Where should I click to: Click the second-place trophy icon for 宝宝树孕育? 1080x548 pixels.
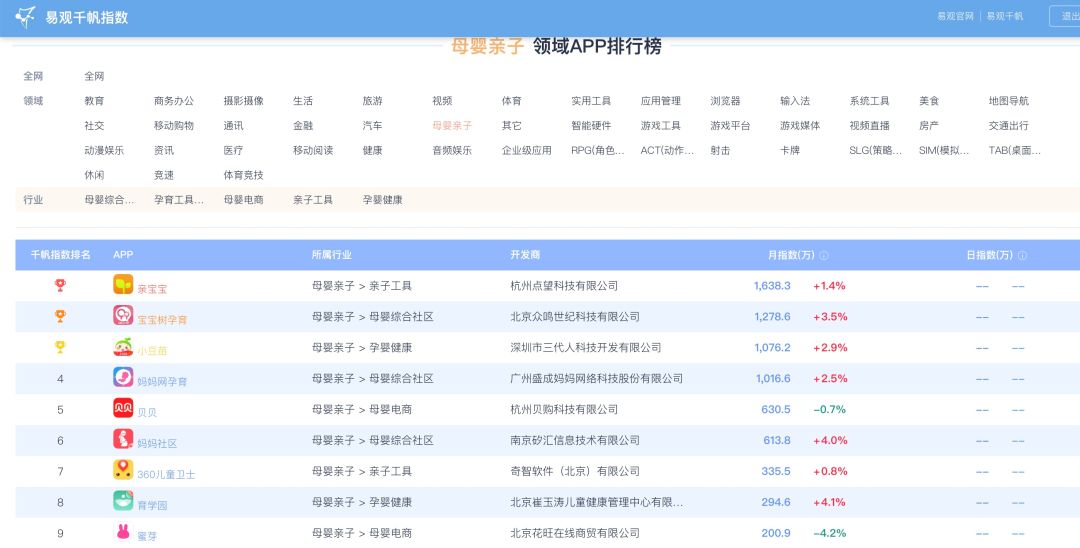pos(60,316)
